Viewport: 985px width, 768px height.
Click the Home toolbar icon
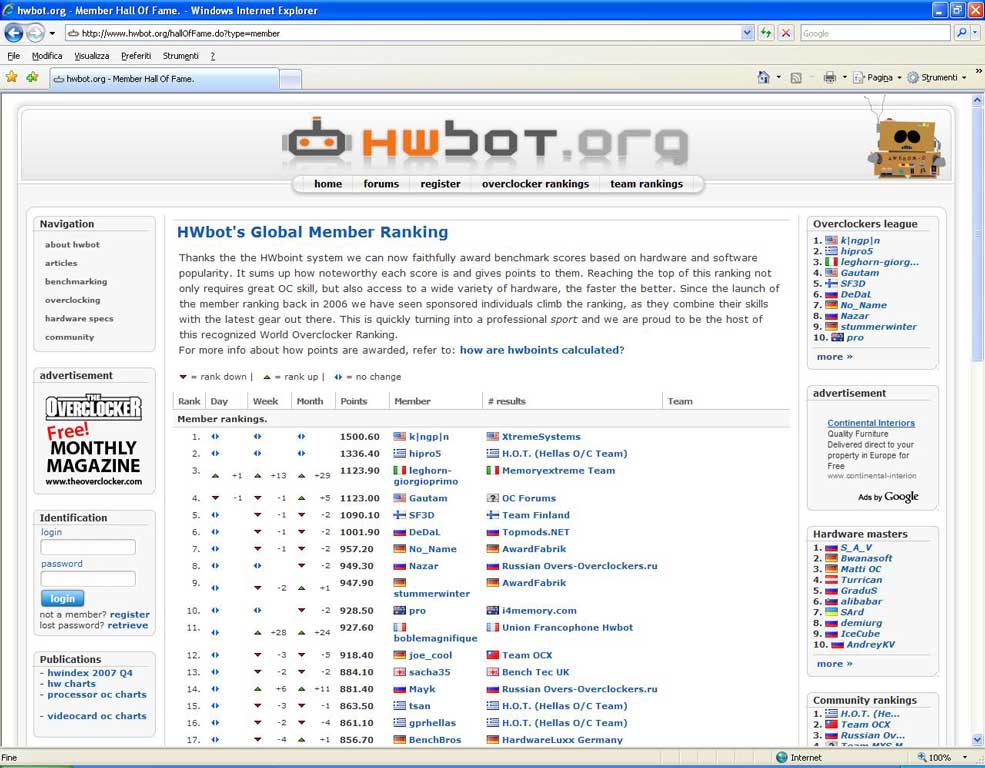tap(763, 77)
